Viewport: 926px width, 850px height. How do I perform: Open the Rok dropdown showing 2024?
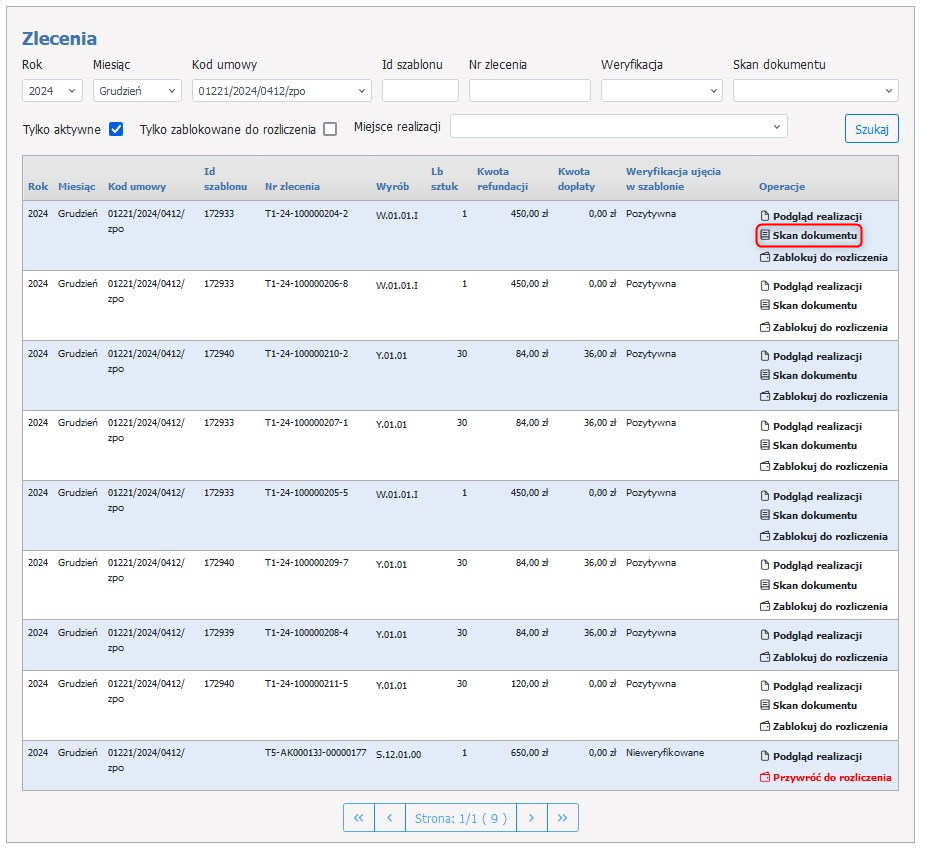click(53, 91)
